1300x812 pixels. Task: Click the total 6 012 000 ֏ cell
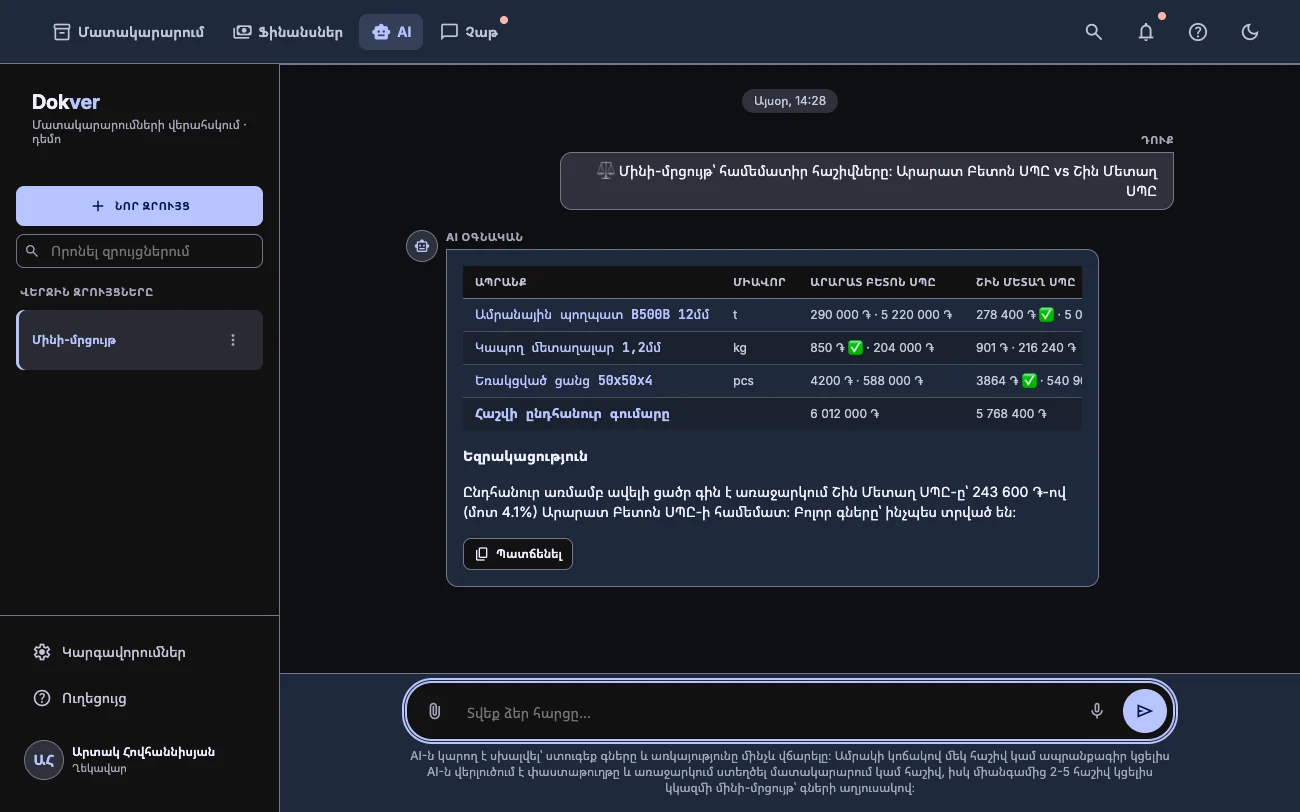[x=844, y=414]
